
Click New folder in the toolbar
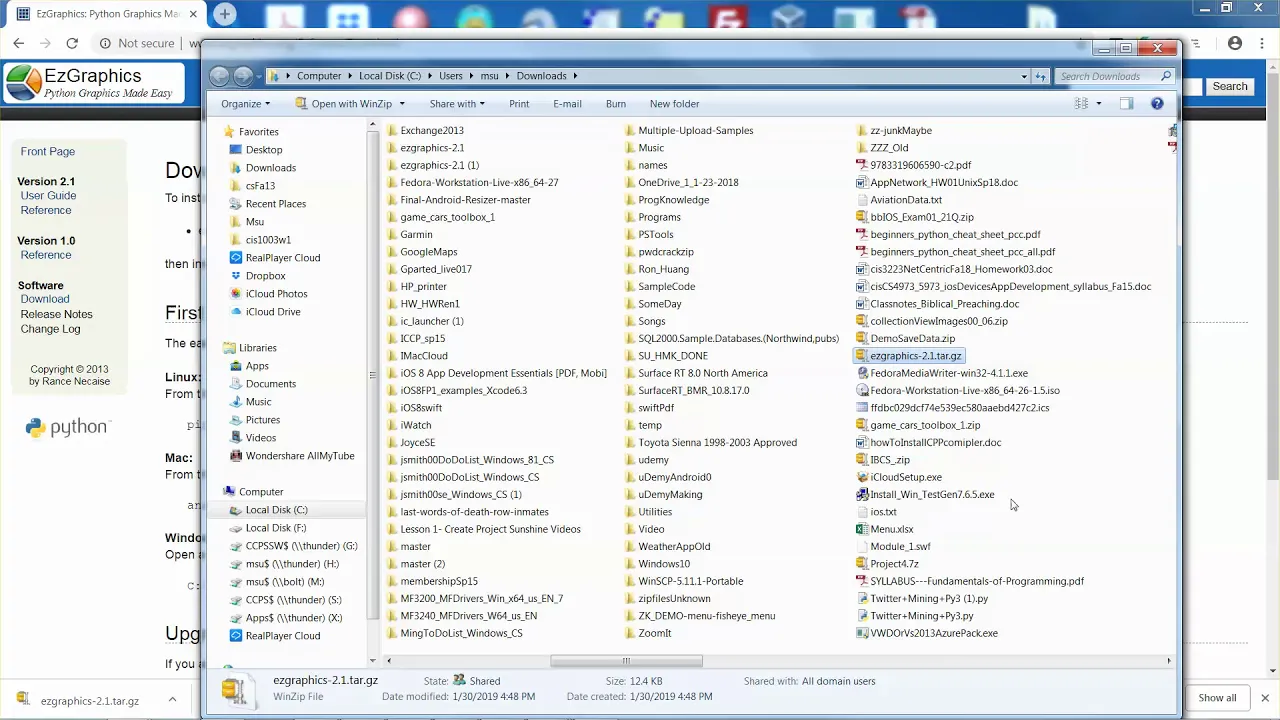click(x=674, y=104)
